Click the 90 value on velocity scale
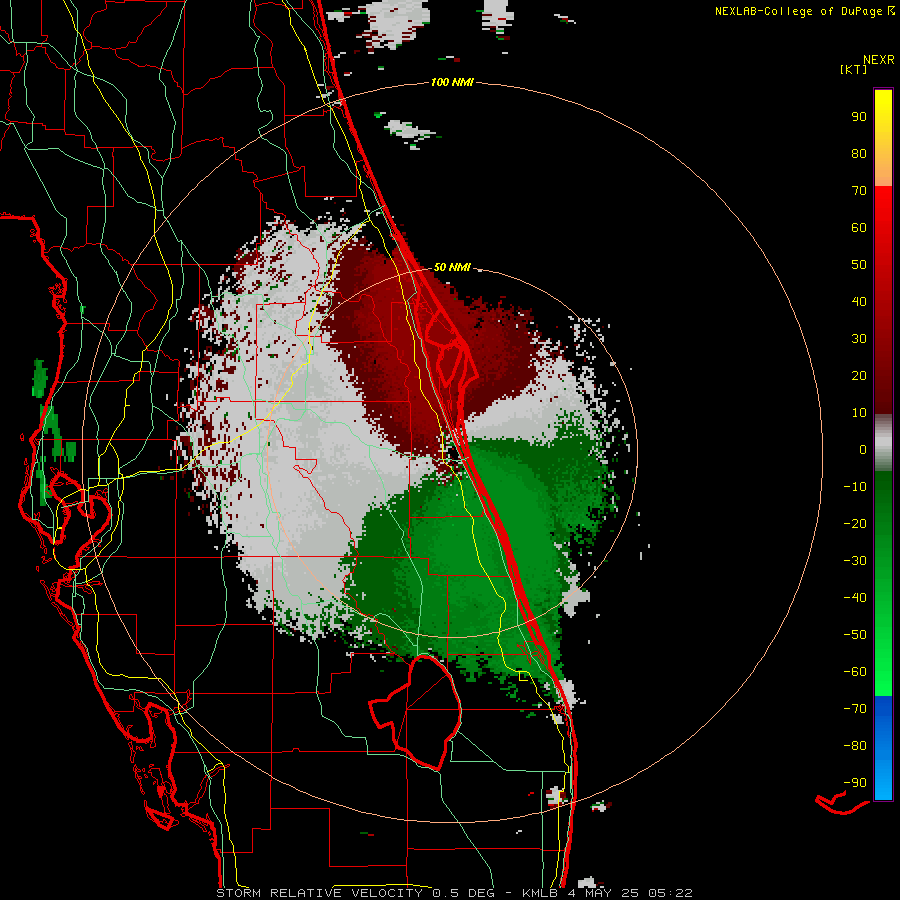The width and height of the screenshot is (900, 900). (x=859, y=117)
